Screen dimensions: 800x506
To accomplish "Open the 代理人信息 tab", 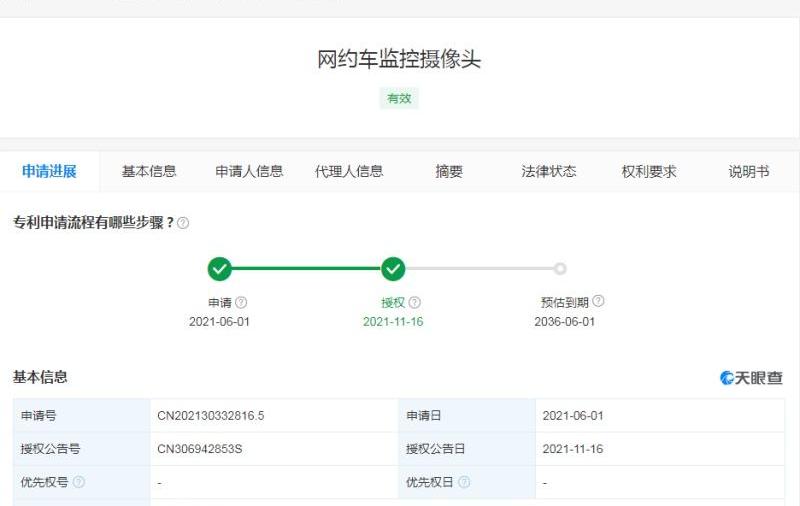I will point(349,171).
